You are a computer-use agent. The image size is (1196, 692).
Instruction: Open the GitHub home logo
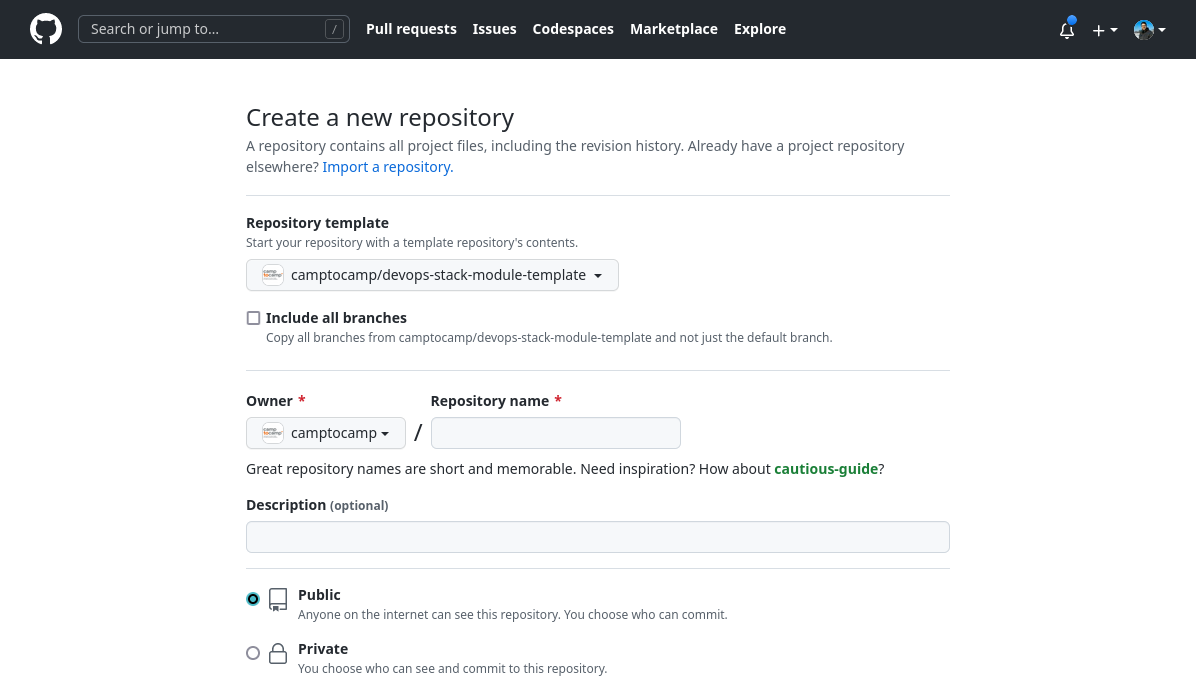tap(46, 29)
